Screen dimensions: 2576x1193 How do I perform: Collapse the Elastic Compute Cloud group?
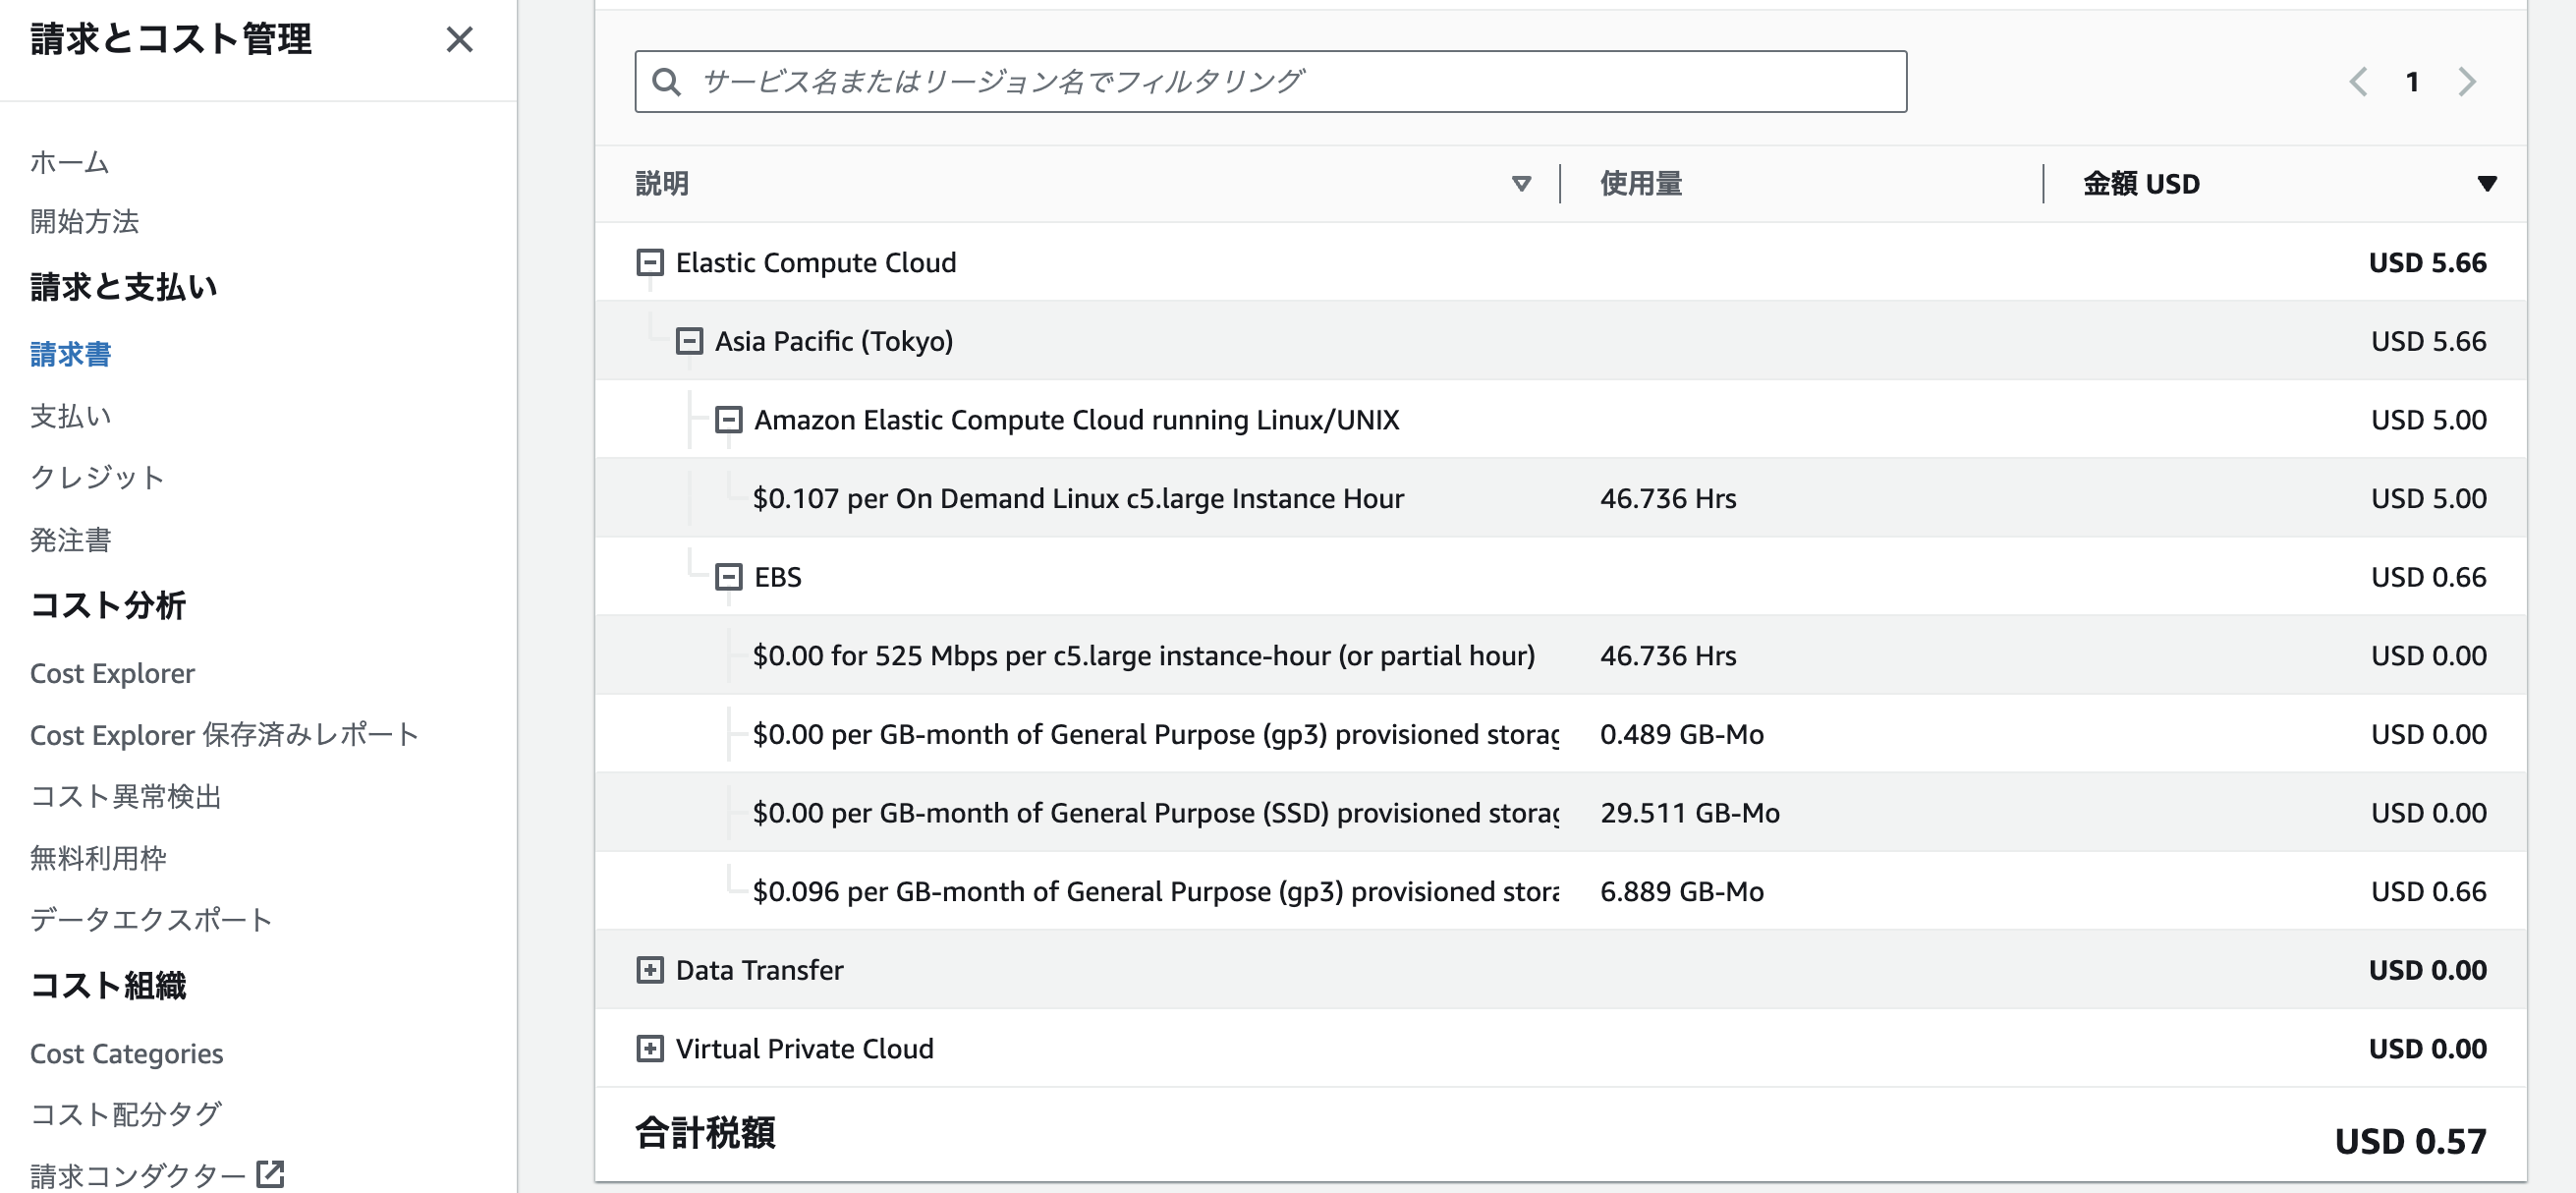(x=650, y=262)
